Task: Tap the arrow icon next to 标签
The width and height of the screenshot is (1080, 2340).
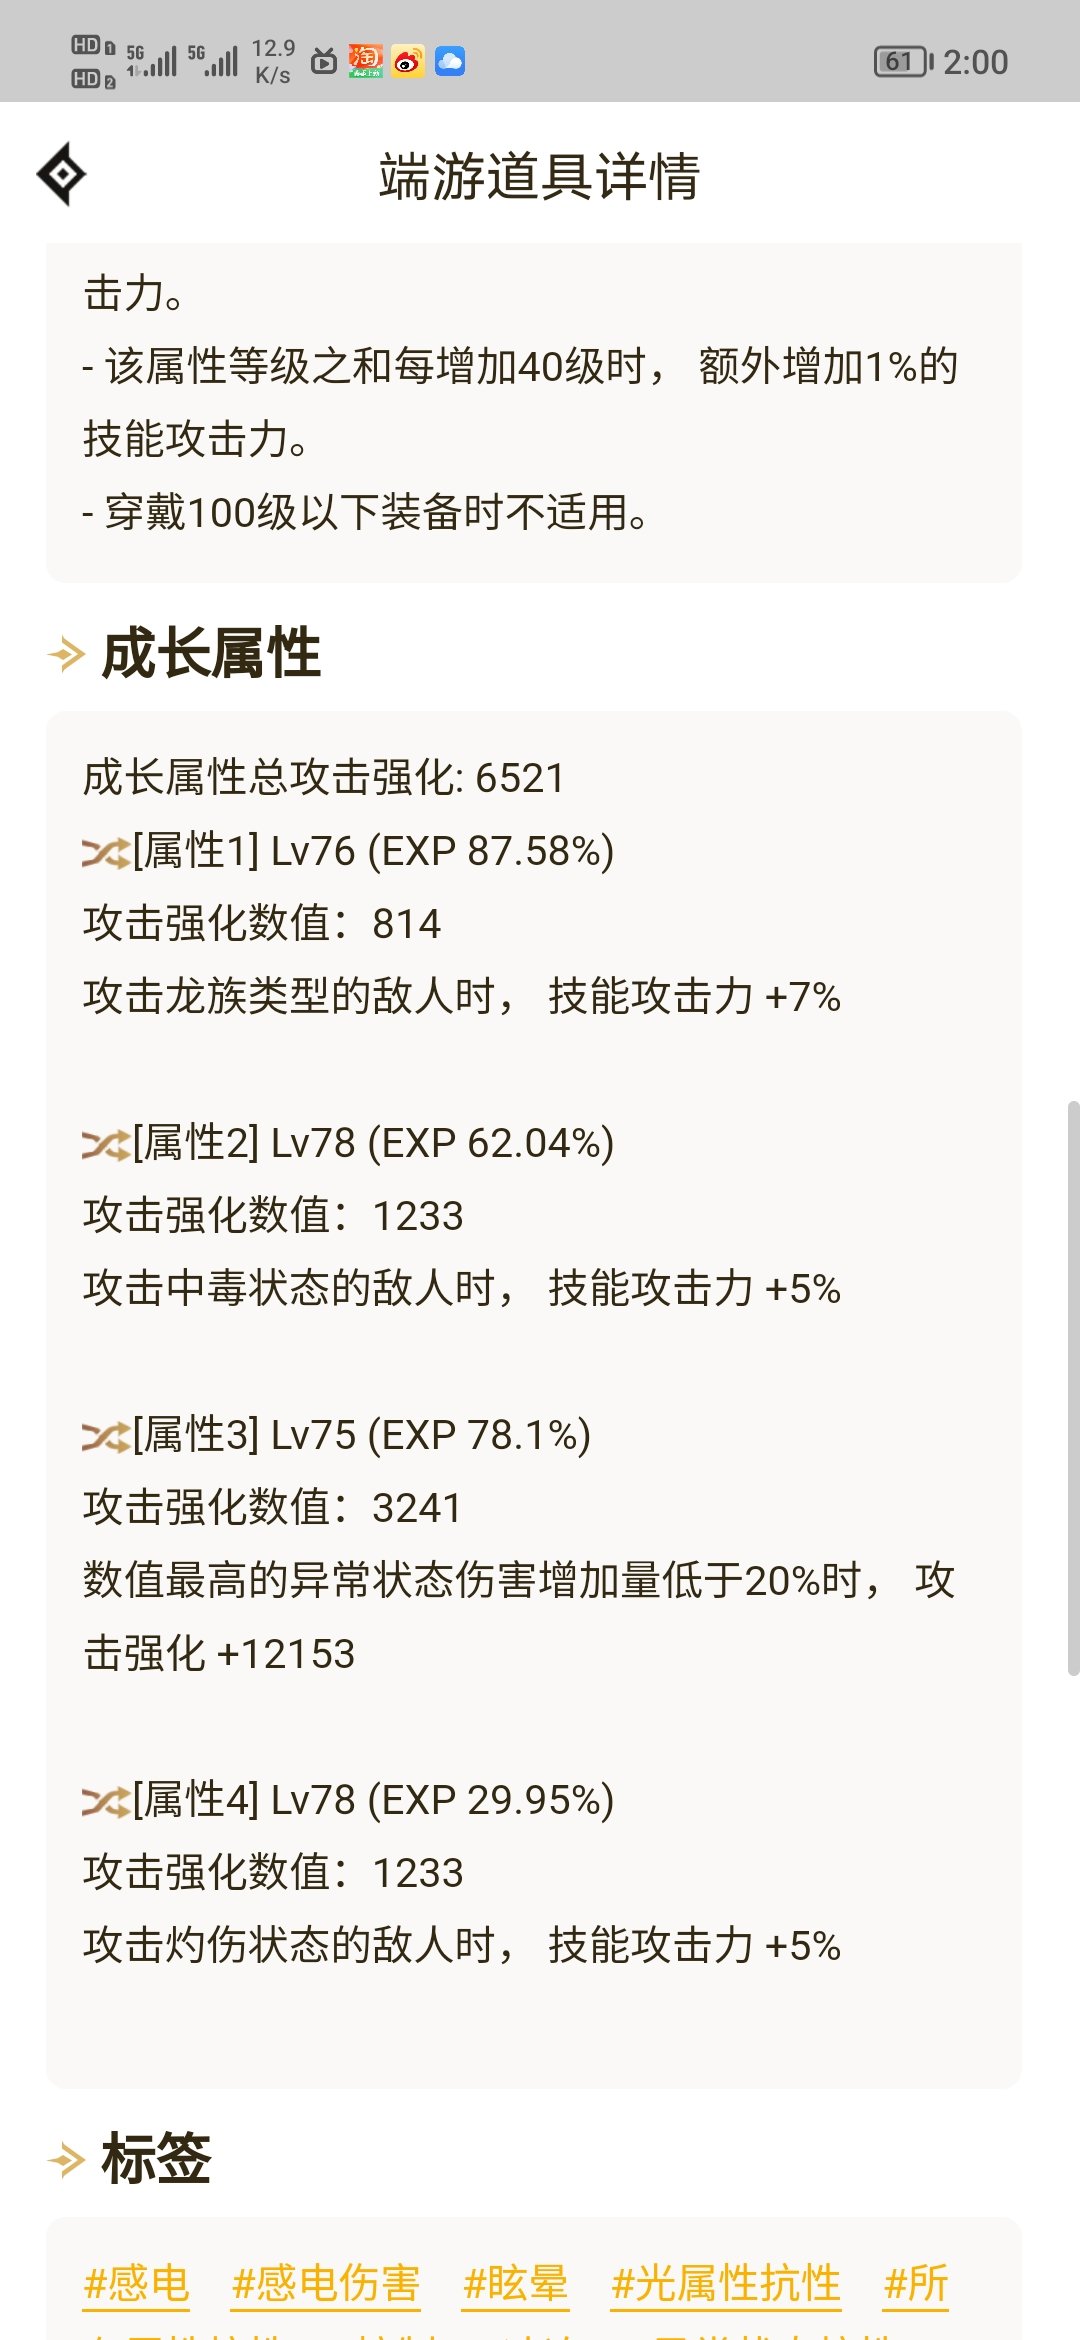Action: [67, 2160]
